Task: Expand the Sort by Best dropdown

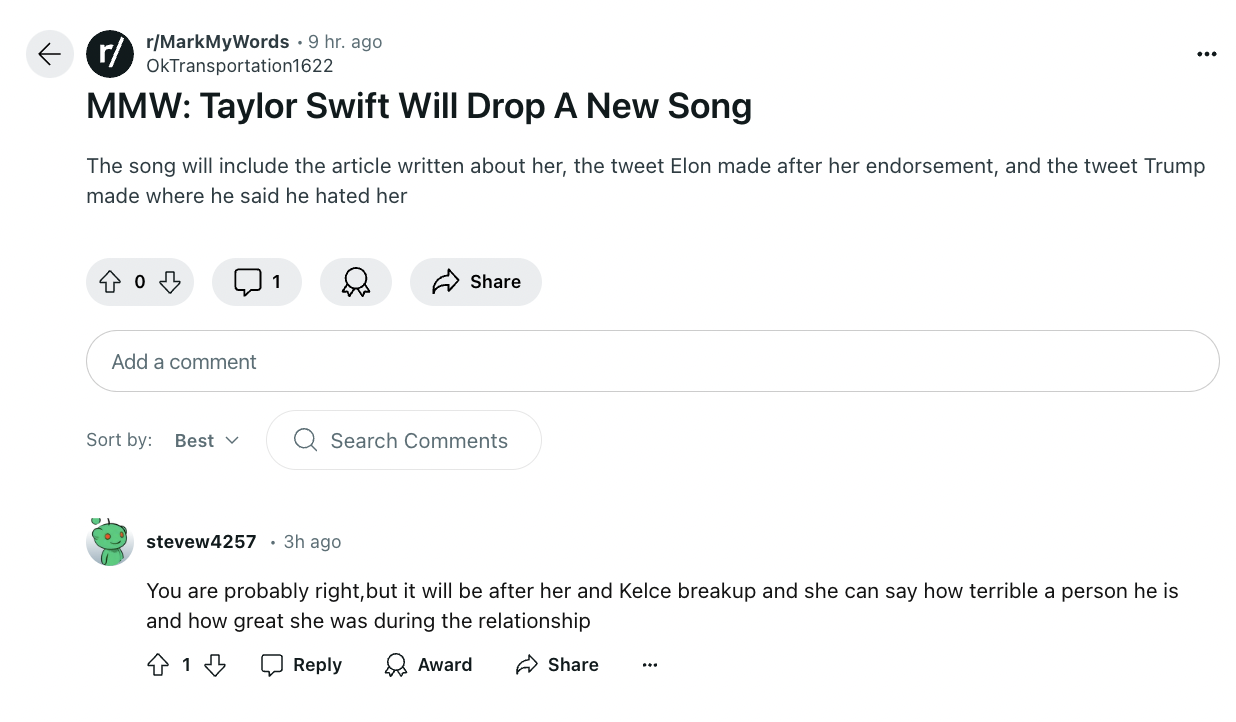Action: coord(207,441)
